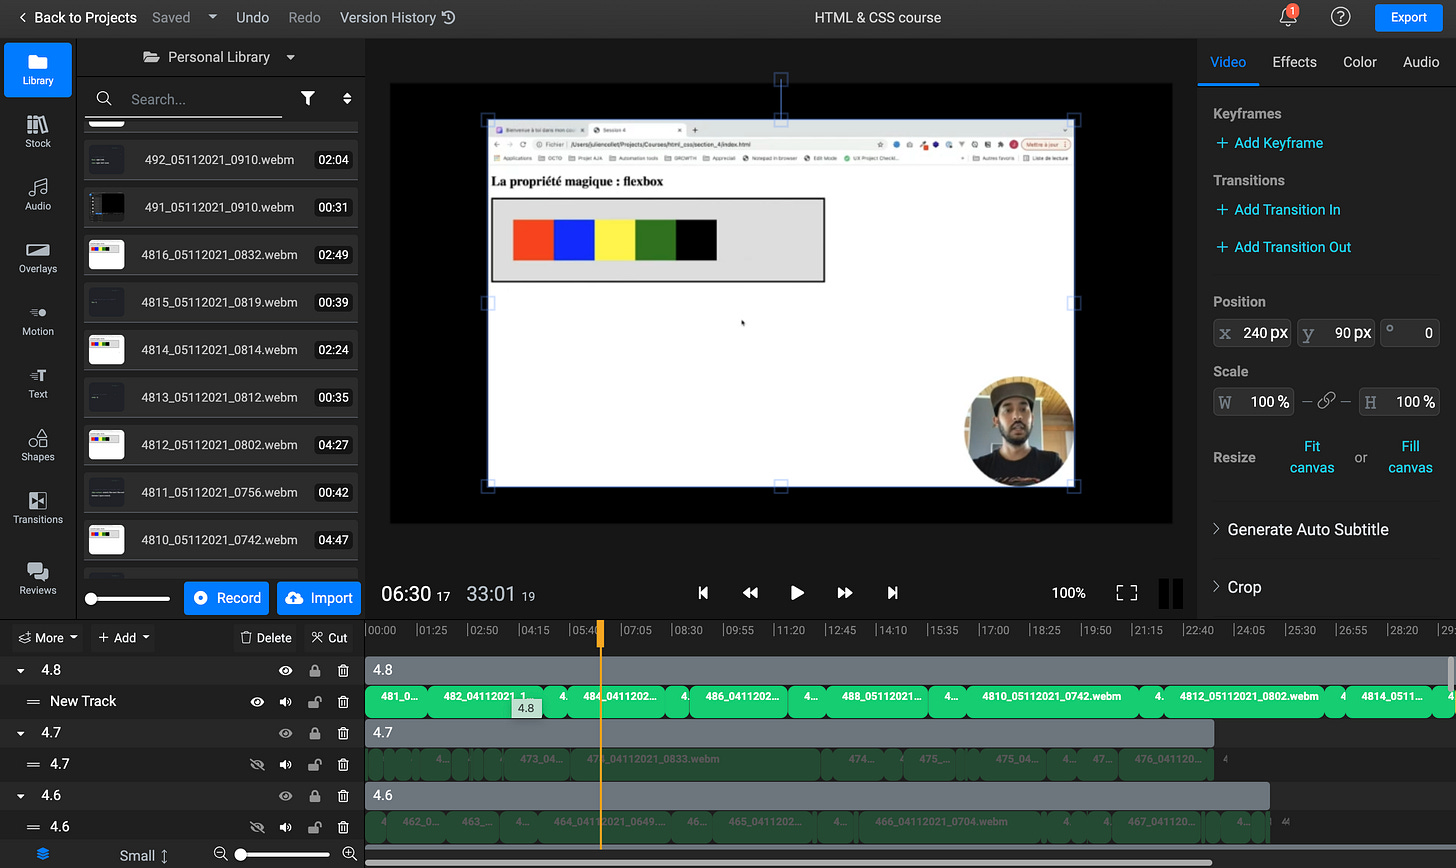Toggle visibility of 4.7 group track
Image resolution: width=1456 pixels, height=868 pixels.
pyautogui.click(x=286, y=733)
